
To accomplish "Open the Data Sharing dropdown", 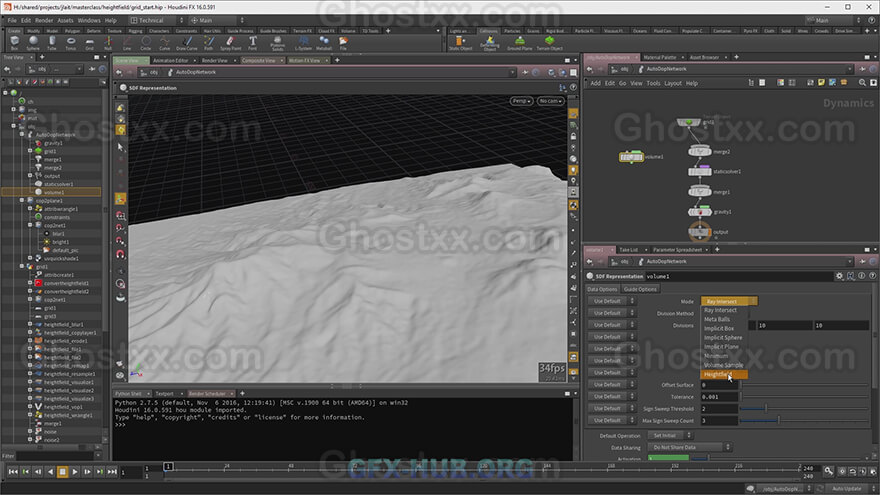I will pos(690,447).
